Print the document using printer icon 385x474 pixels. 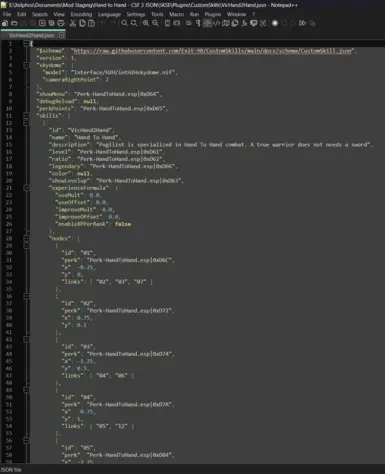pyautogui.click(x=61, y=23)
